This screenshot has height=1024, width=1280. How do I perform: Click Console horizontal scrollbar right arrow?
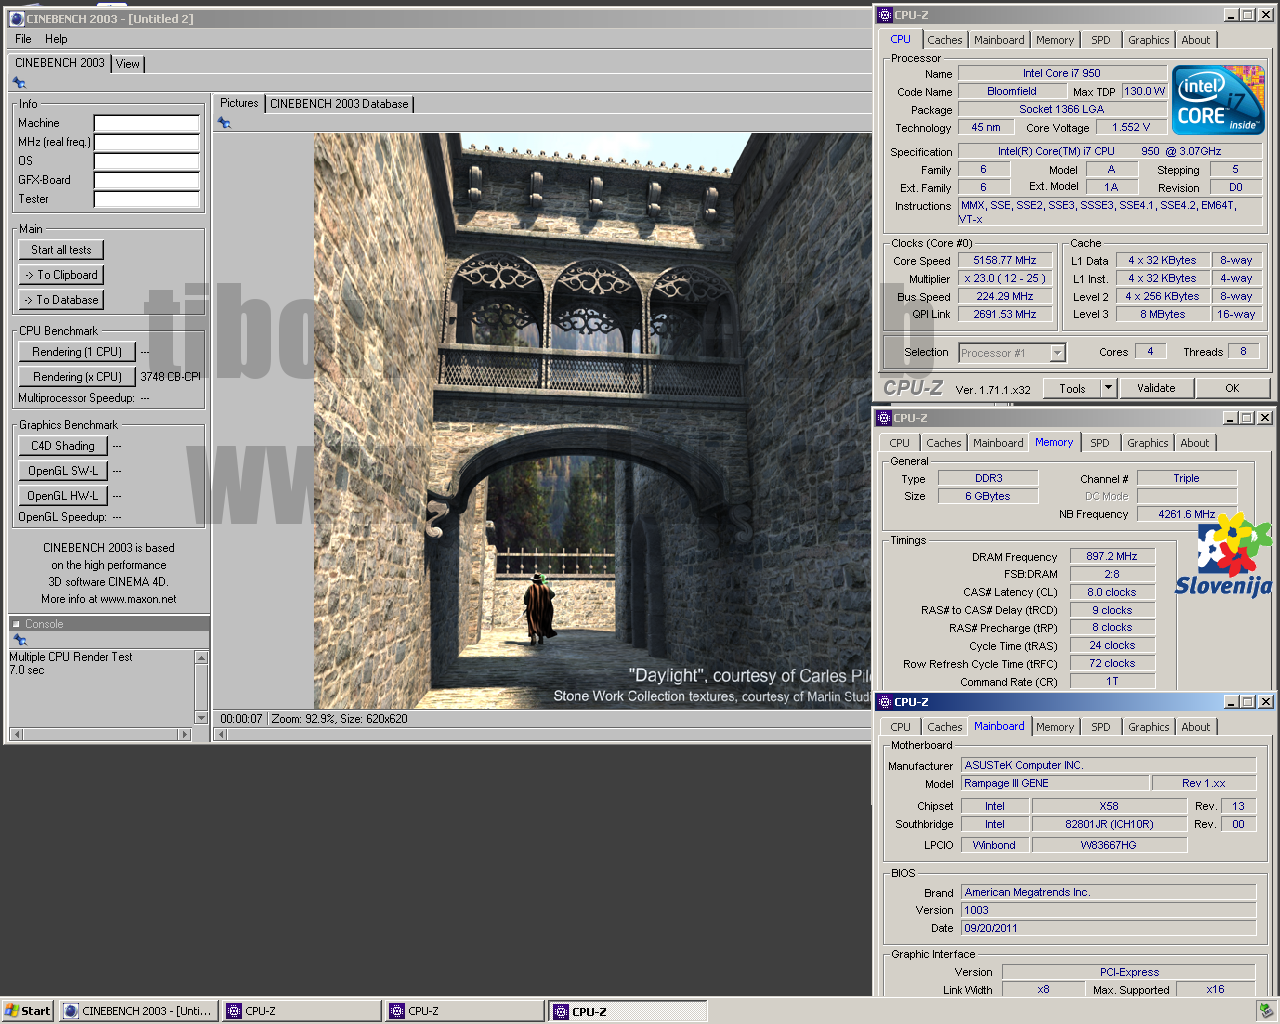pyautogui.click(x=184, y=735)
